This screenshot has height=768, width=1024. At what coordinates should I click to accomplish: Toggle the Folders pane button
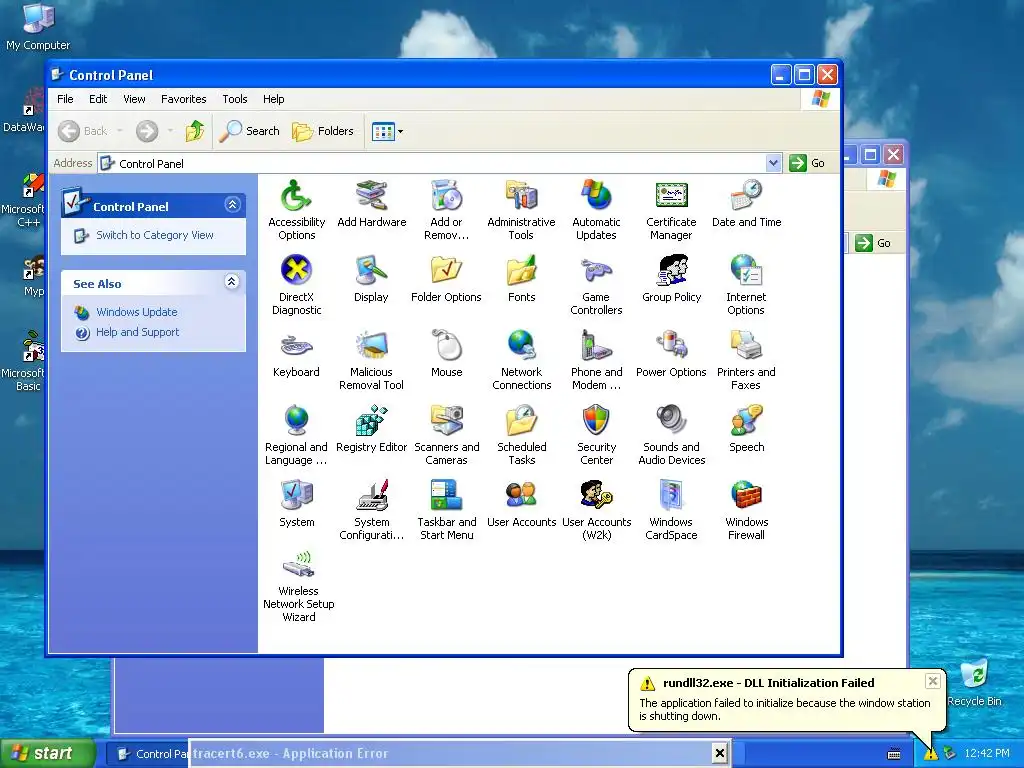coord(323,131)
